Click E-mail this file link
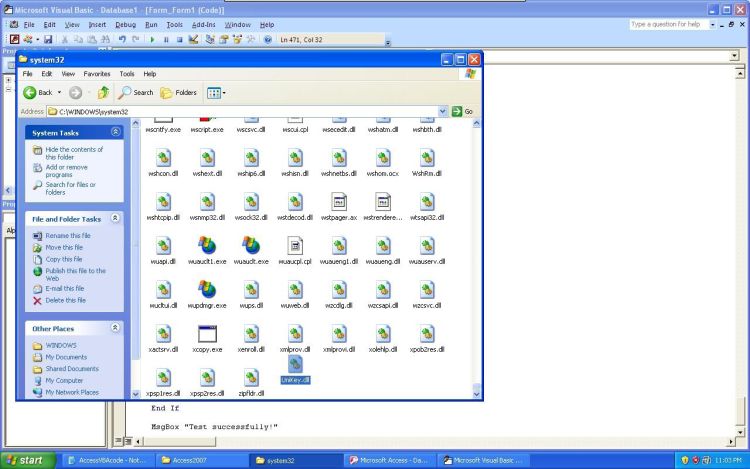750x469 pixels. pyautogui.click(x=65, y=288)
